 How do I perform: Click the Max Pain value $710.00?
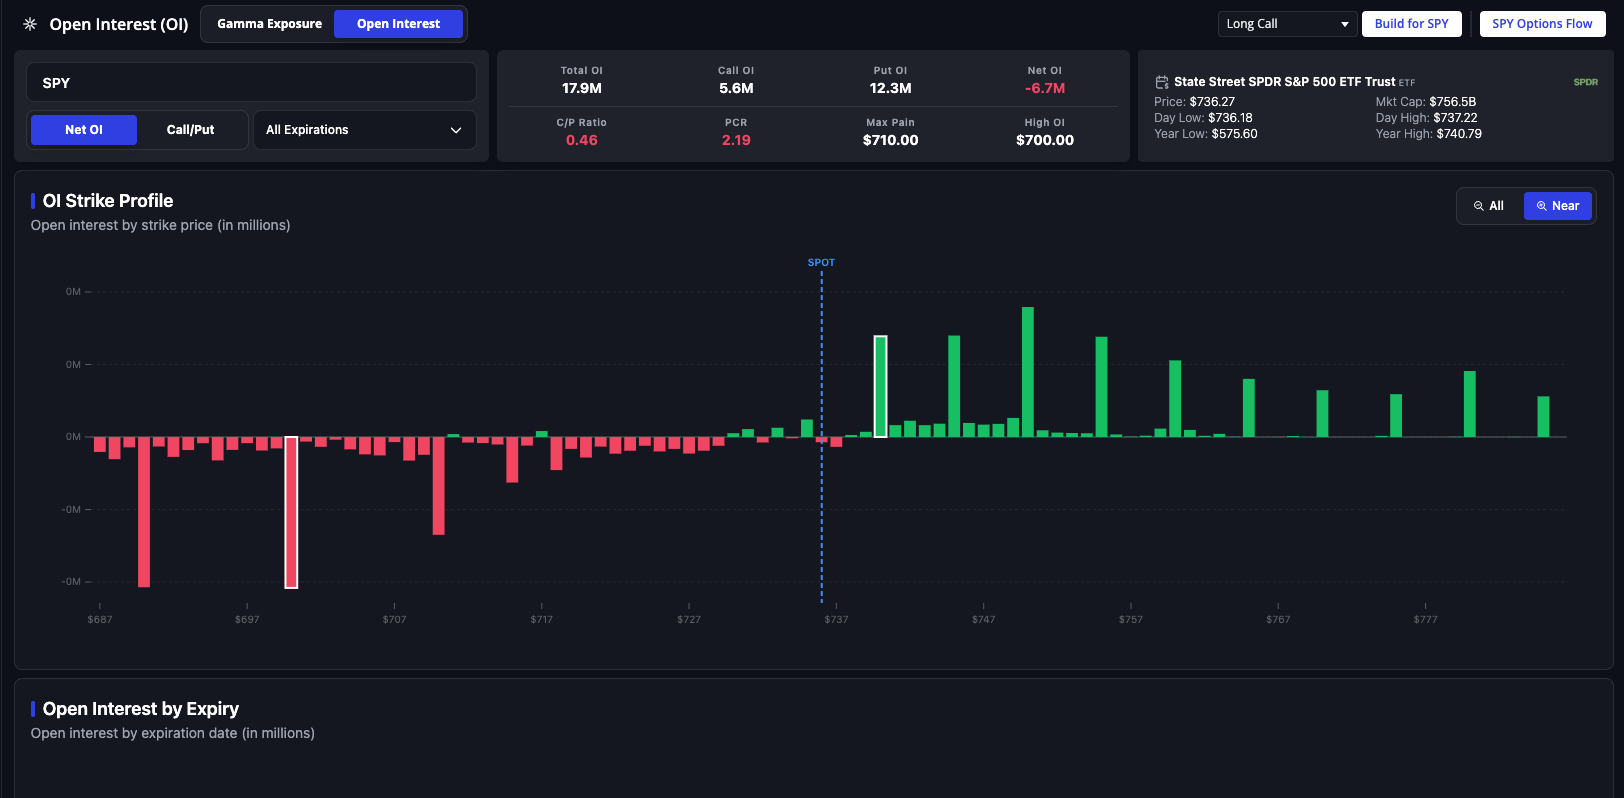[x=890, y=140]
